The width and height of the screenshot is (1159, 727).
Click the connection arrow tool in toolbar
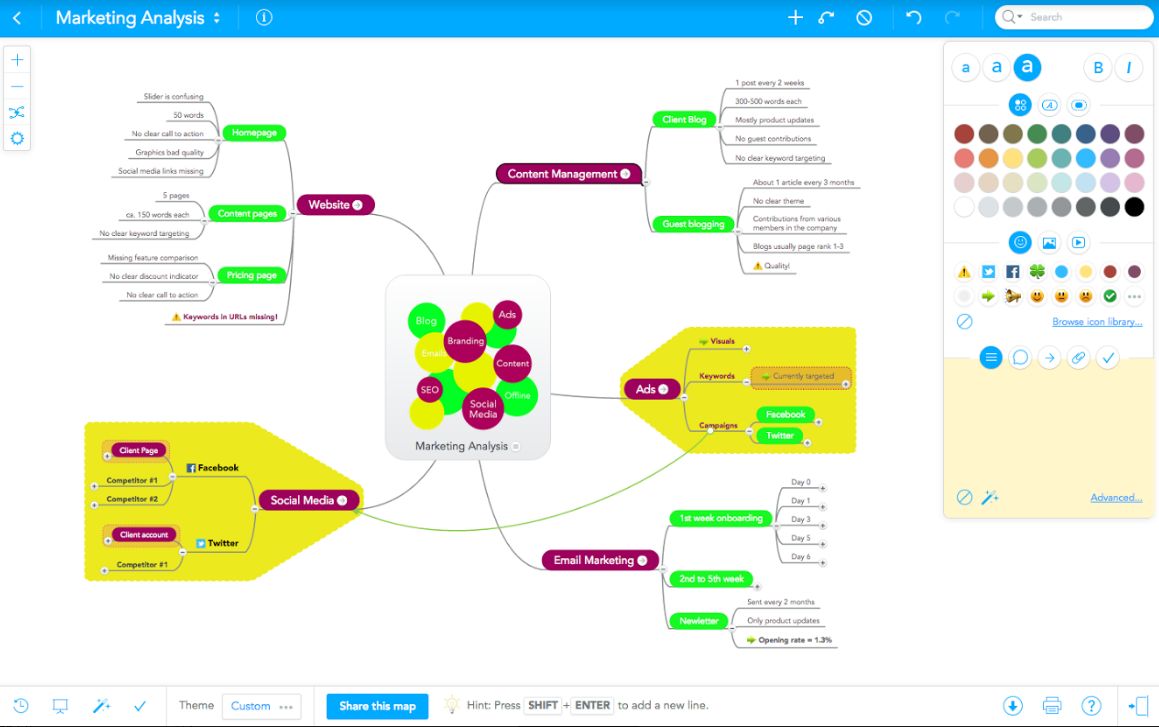pyautogui.click(x=827, y=17)
